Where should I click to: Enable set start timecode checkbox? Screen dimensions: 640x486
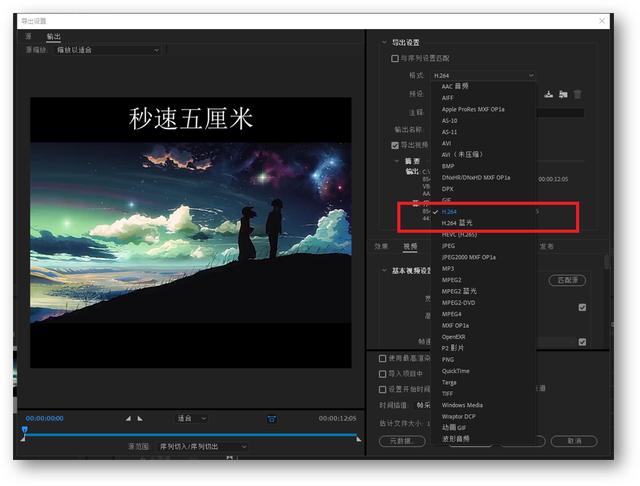click(x=382, y=389)
